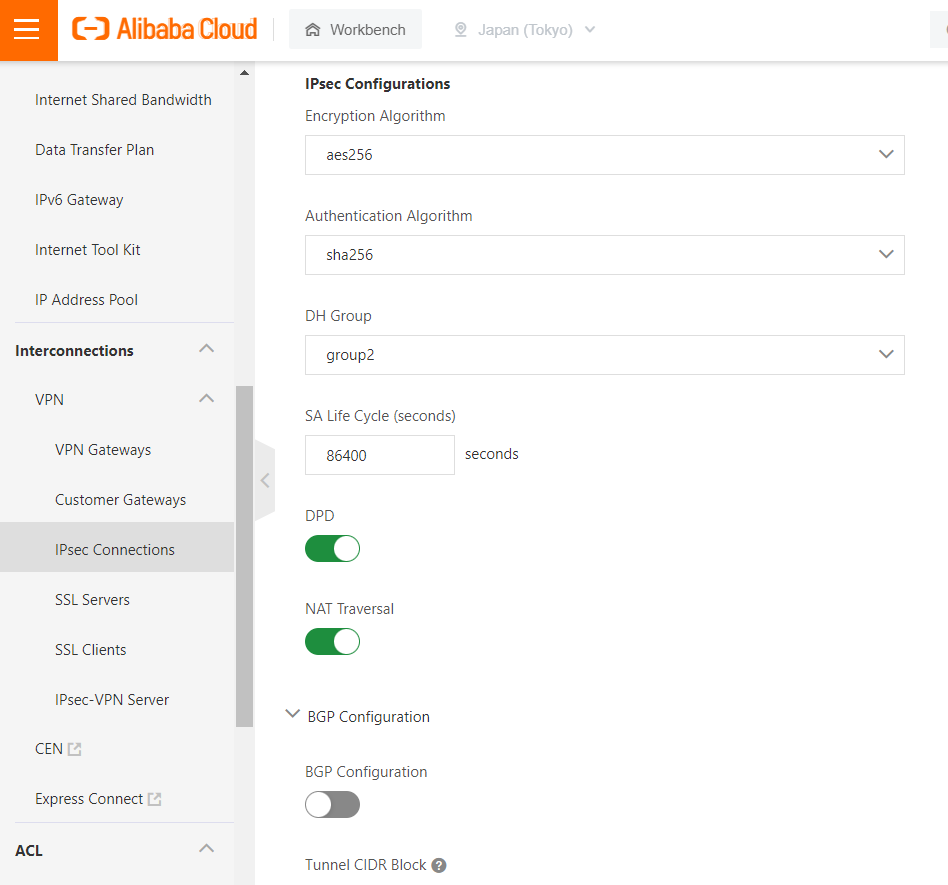Click the SA Life Cycle input field

point(379,455)
